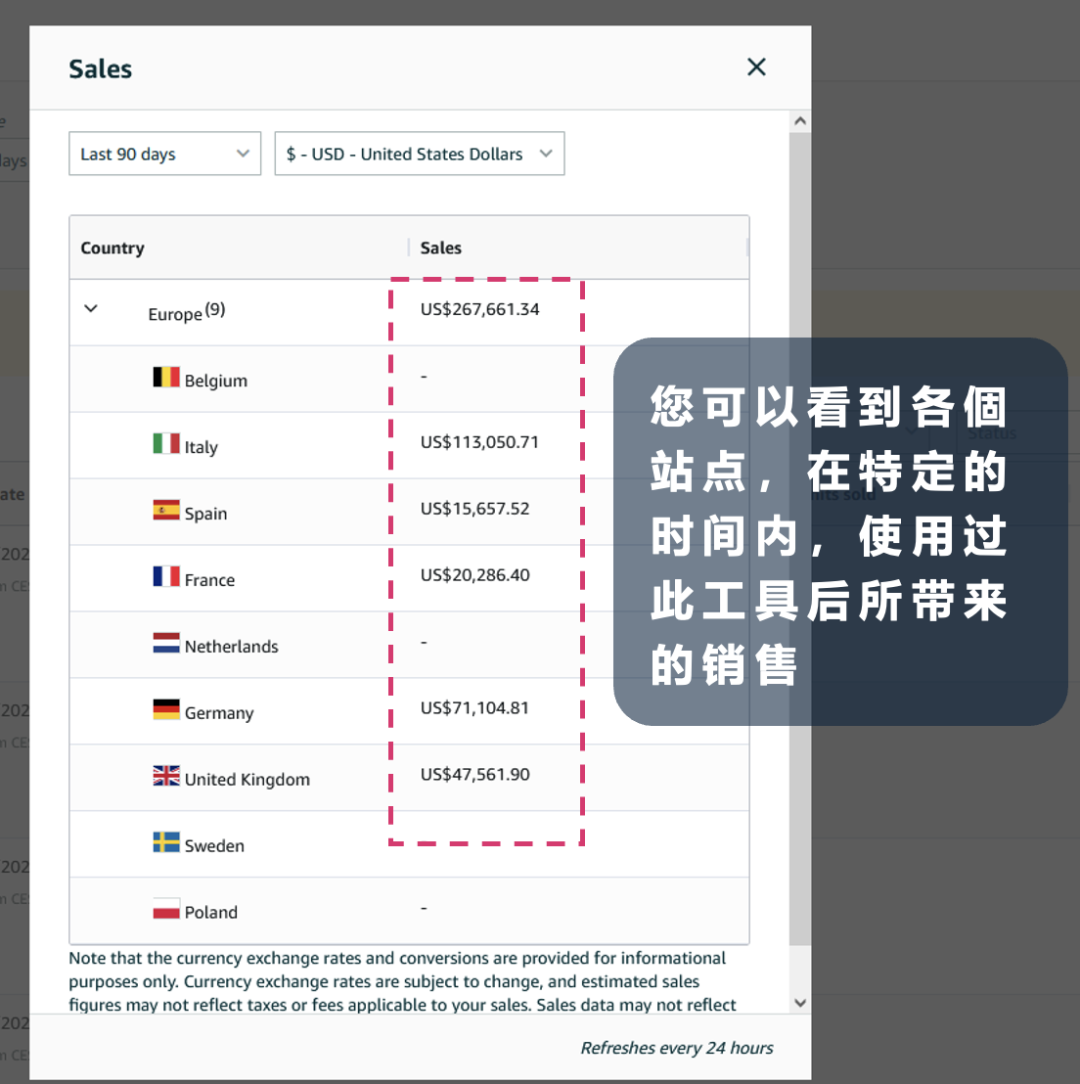Collapse the Europe country group
This screenshot has height=1084, width=1080.
pyautogui.click(x=91, y=310)
